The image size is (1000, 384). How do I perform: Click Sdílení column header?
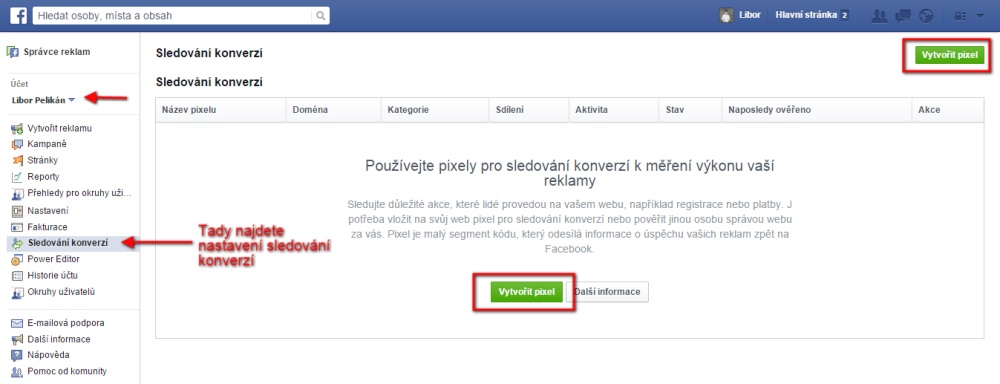click(x=529, y=110)
